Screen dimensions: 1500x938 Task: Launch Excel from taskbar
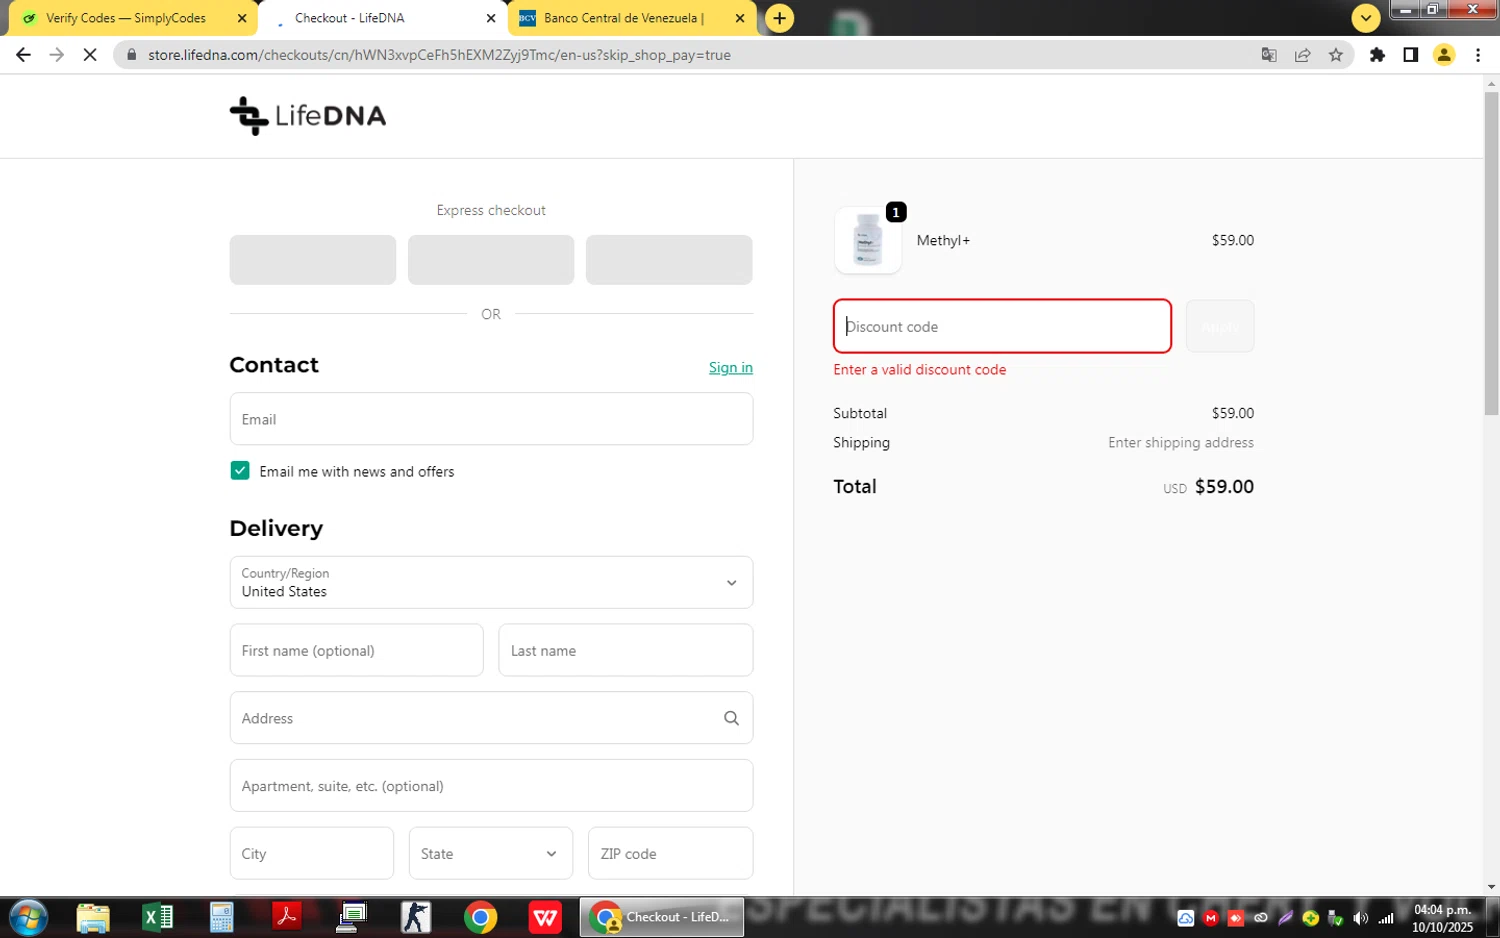[x=157, y=917]
